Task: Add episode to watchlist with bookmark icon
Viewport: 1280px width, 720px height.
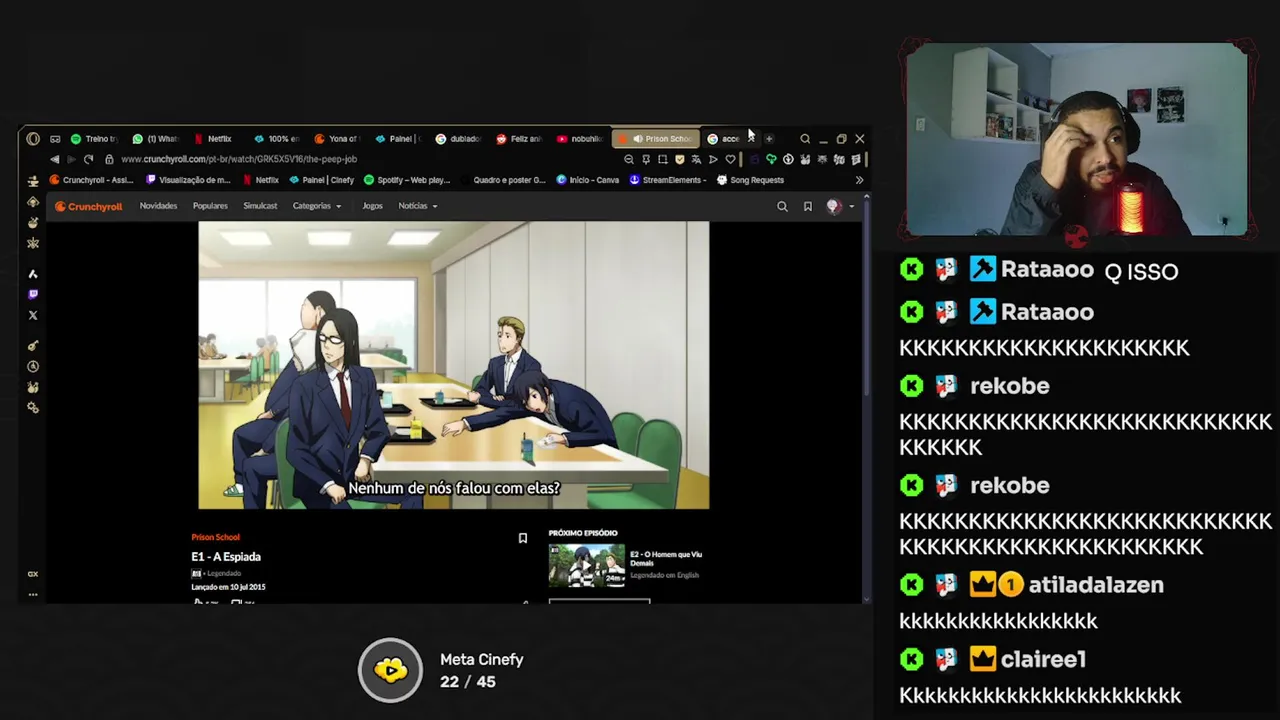Action: coord(522,538)
